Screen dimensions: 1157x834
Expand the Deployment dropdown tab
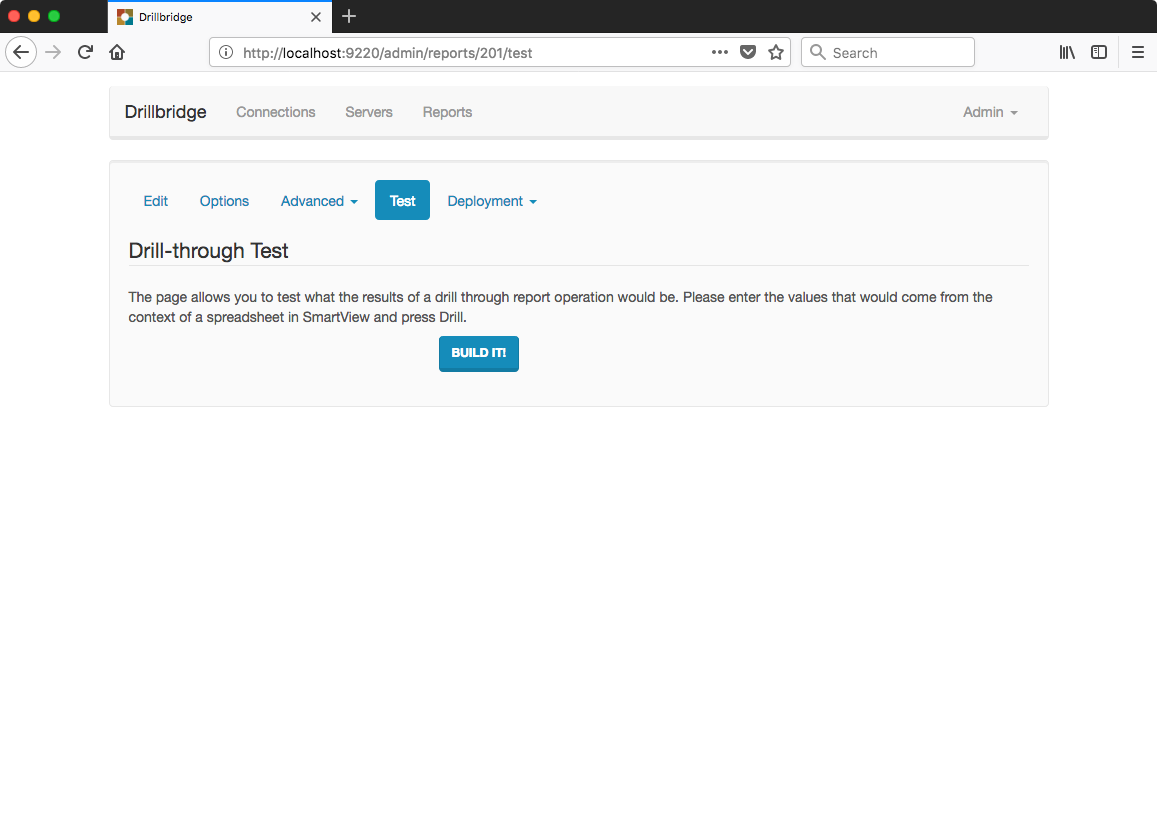coord(492,201)
